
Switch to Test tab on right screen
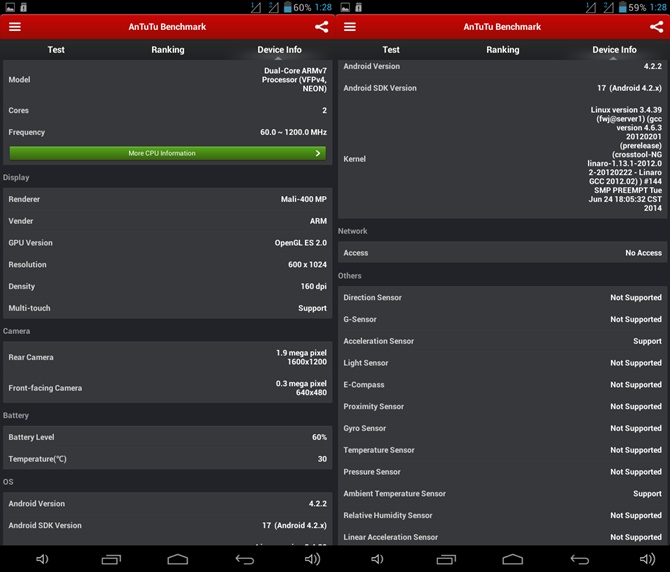tap(391, 50)
